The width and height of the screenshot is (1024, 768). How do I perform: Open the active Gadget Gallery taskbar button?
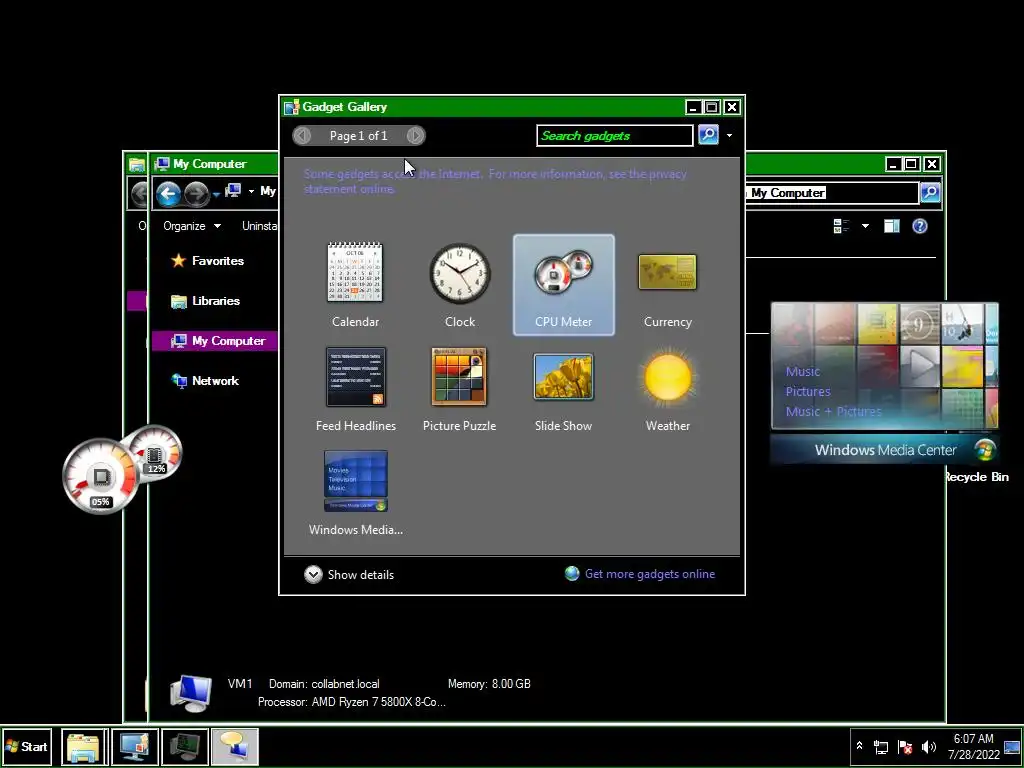click(x=235, y=746)
